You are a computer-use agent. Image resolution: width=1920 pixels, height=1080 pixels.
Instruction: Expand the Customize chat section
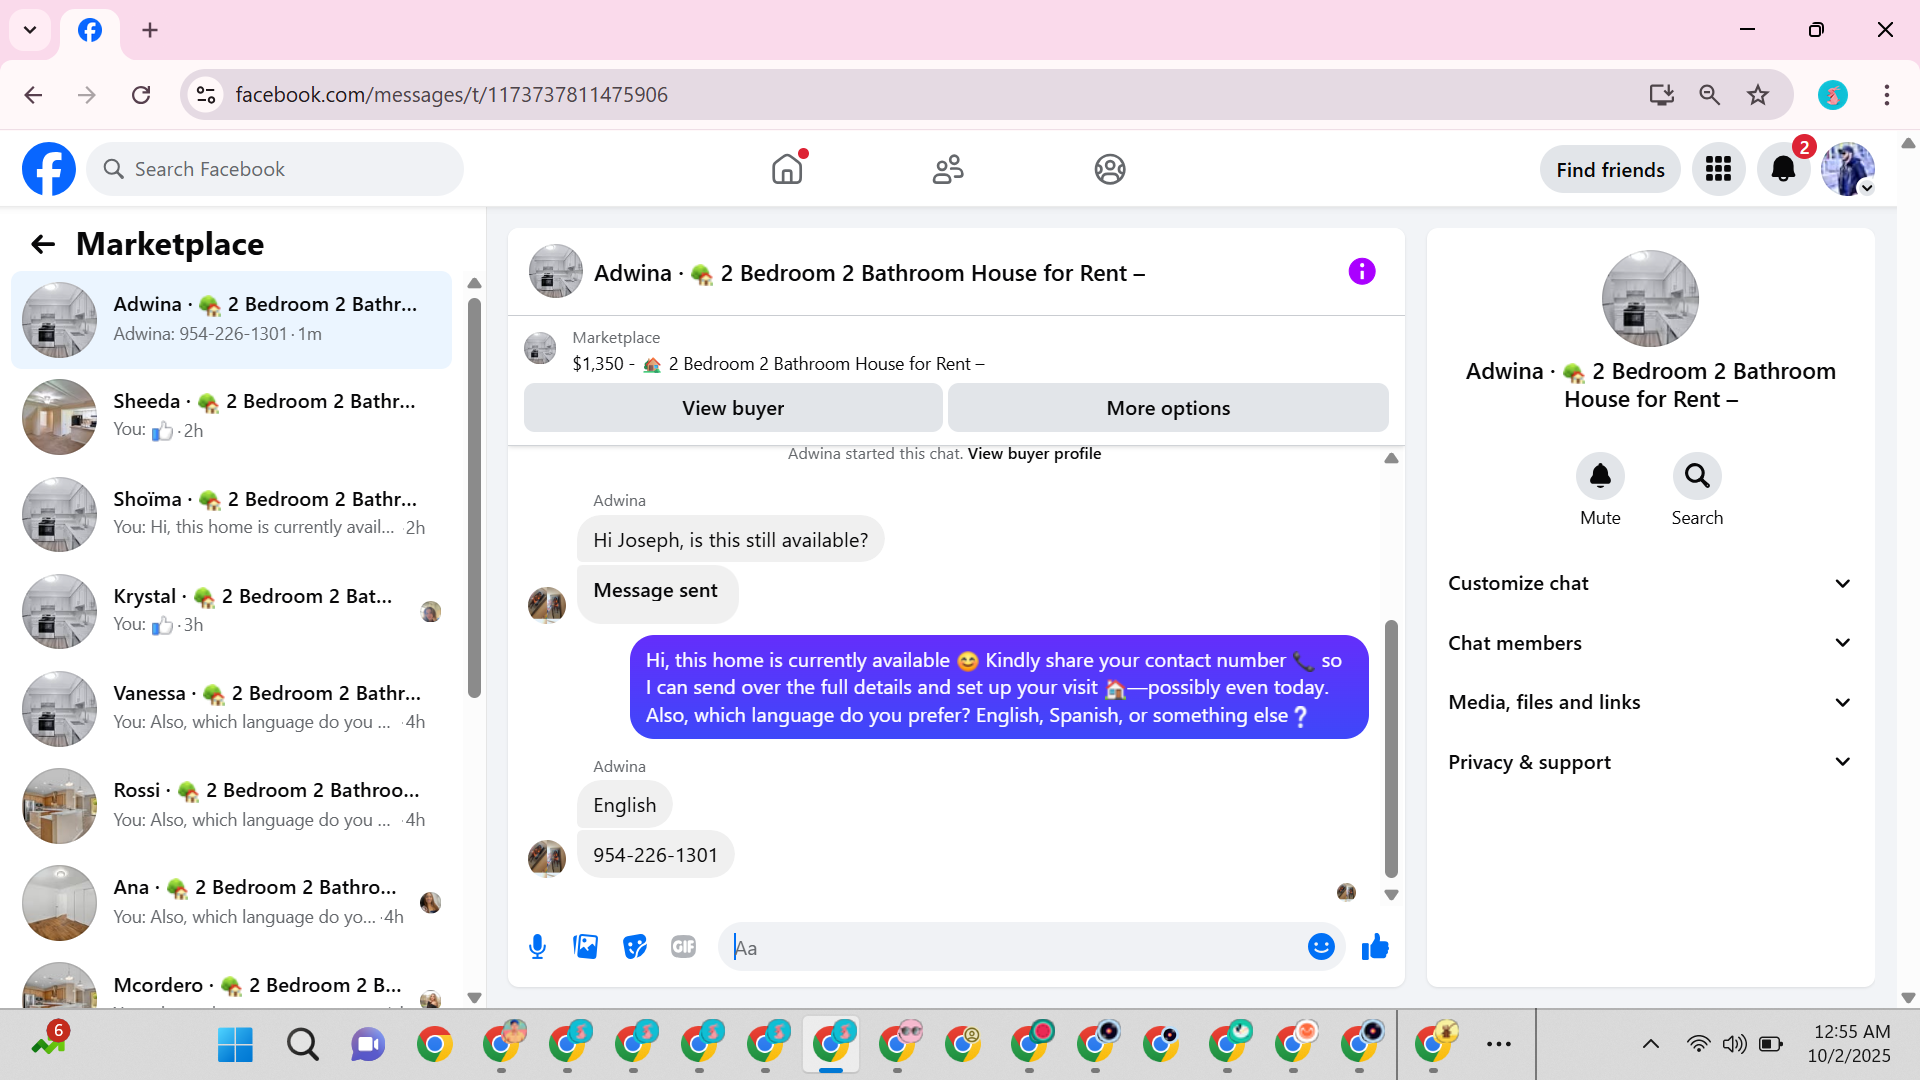(1649, 584)
